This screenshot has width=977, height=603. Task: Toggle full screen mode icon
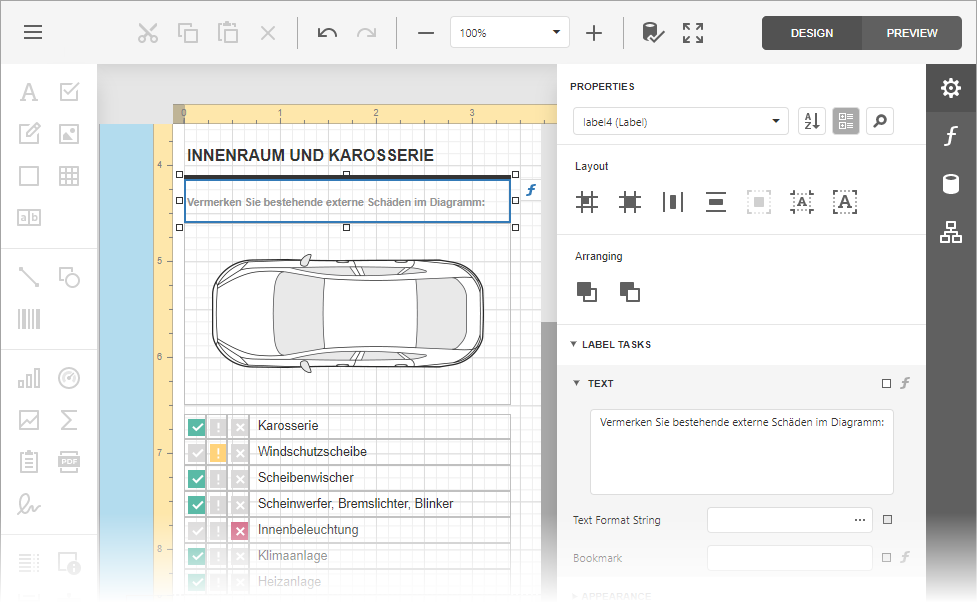pos(693,32)
